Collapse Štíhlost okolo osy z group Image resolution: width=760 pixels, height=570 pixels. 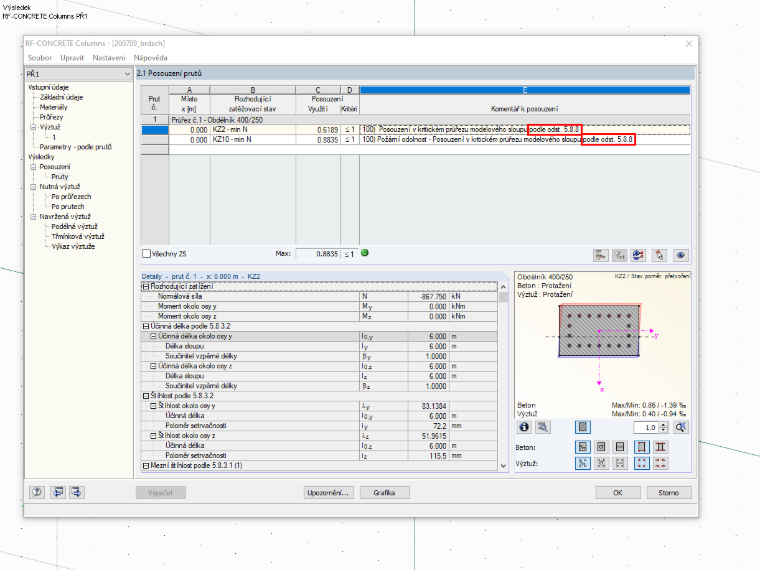[x=153, y=435]
